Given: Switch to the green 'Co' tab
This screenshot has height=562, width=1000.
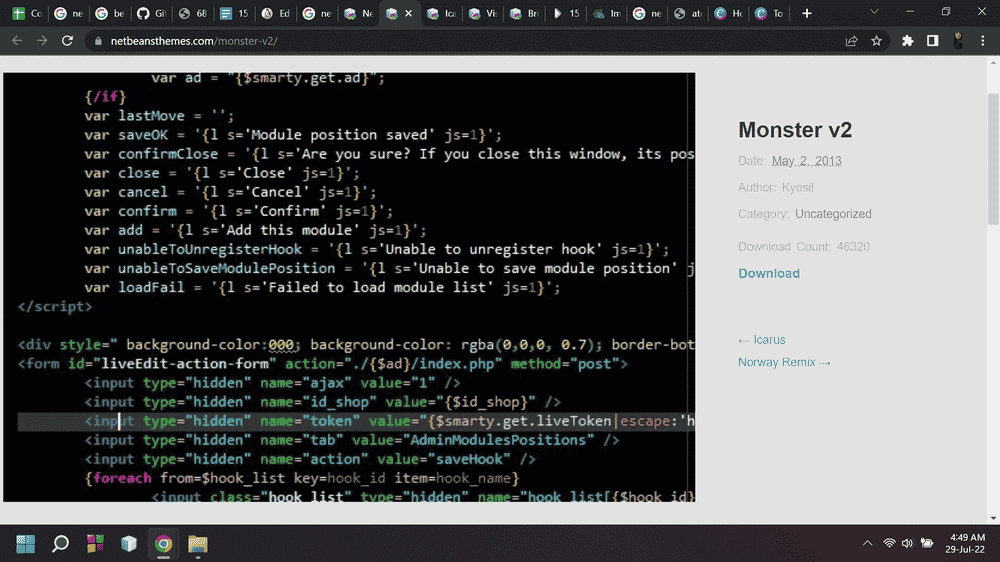Looking at the screenshot, I should pos(27,13).
